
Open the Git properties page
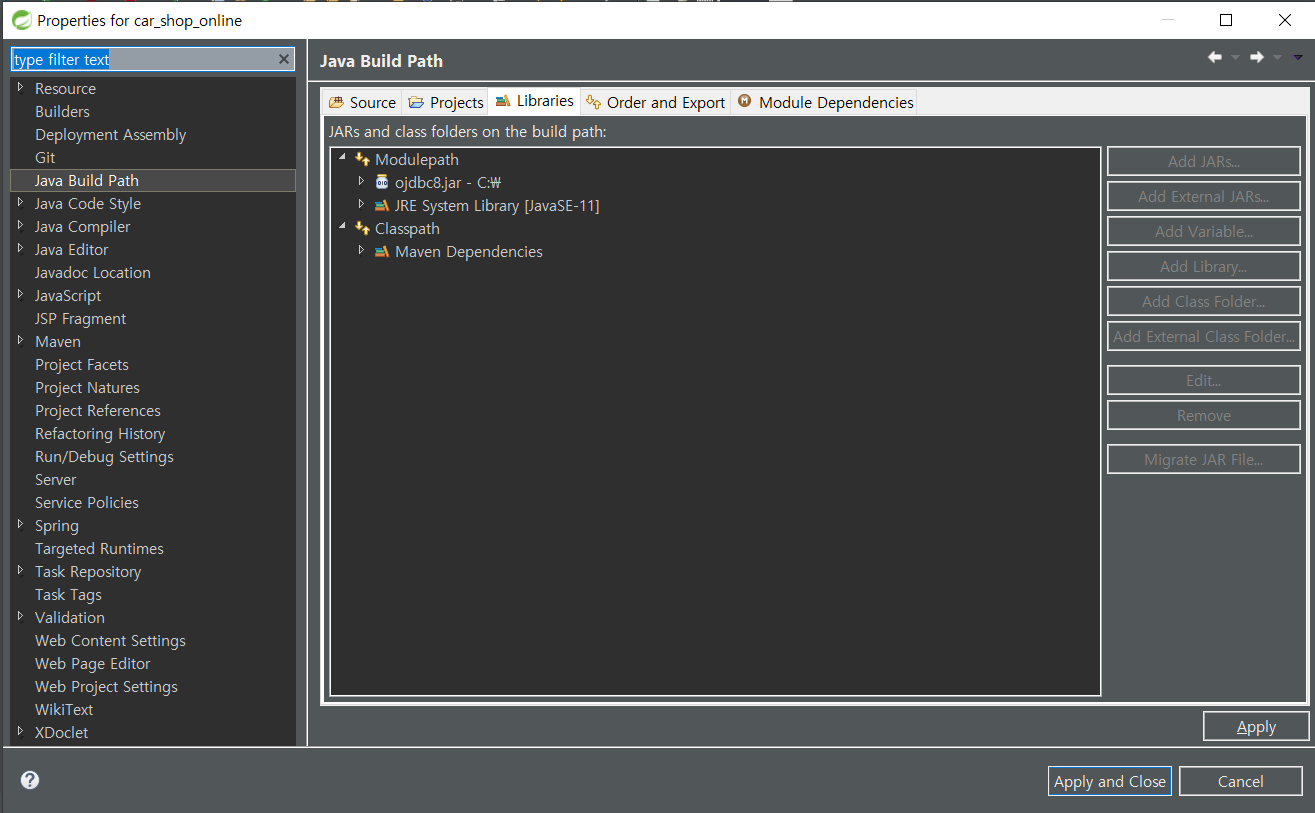(45, 157)
